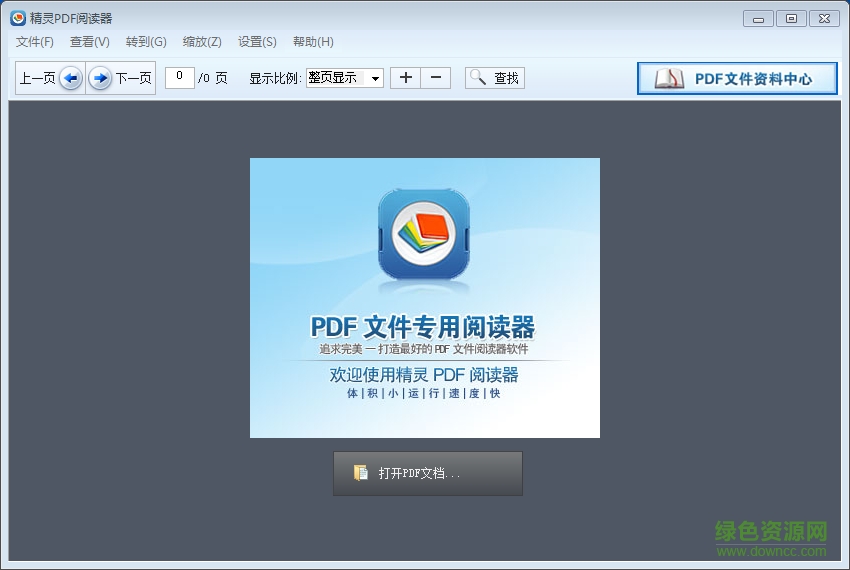
Task: Click the 打开PDF文档 button
Action: pos(428,473)
